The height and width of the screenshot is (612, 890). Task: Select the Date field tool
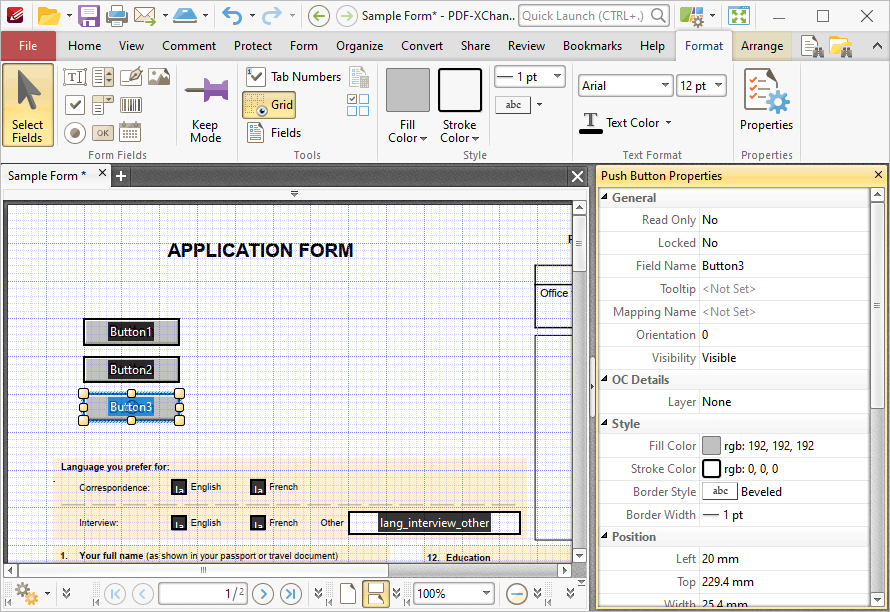click(131, 132)
